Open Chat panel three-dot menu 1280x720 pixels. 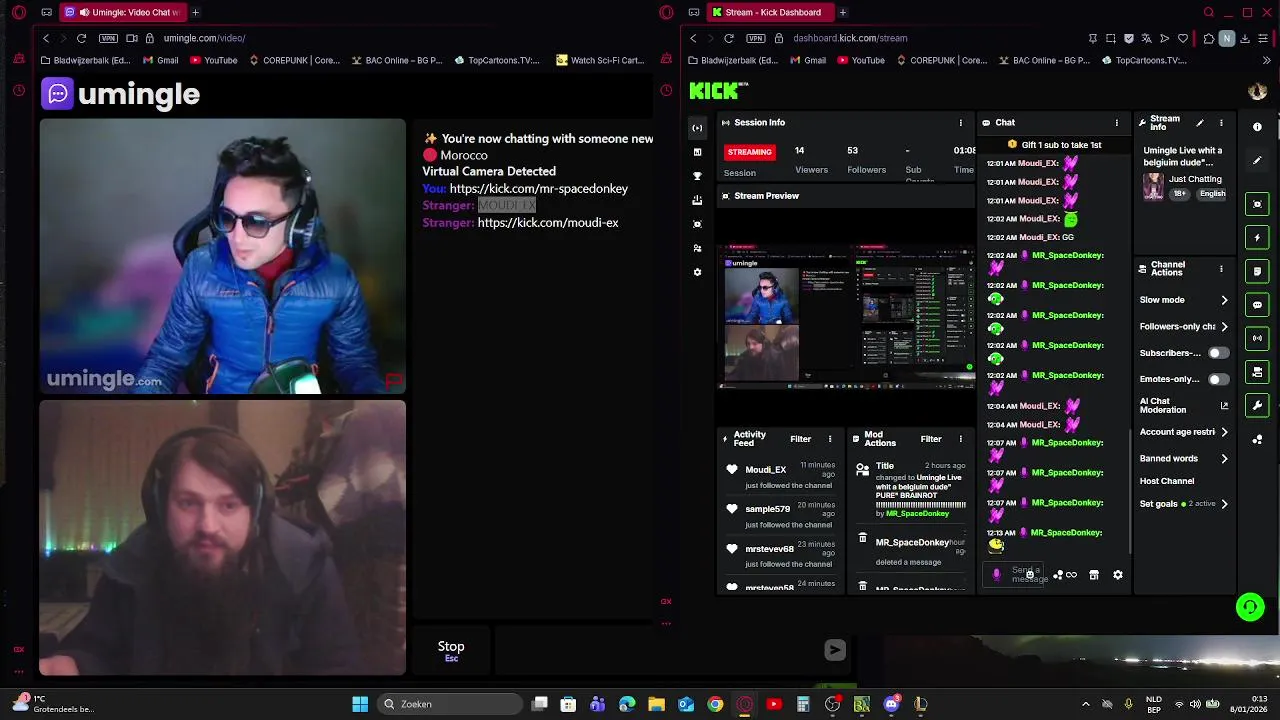click(1117, 123)
